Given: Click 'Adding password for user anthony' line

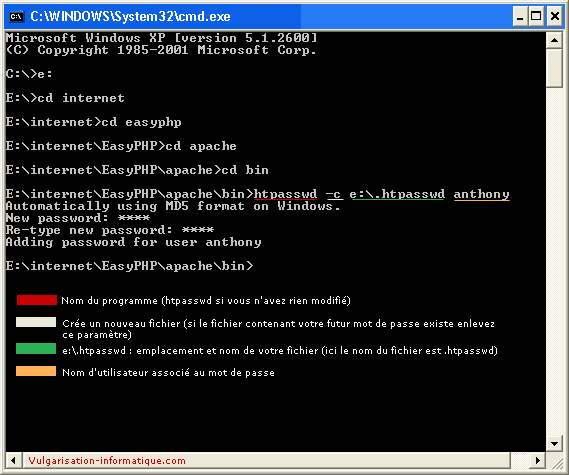Looking at the screenshot, I should [134, 242].
